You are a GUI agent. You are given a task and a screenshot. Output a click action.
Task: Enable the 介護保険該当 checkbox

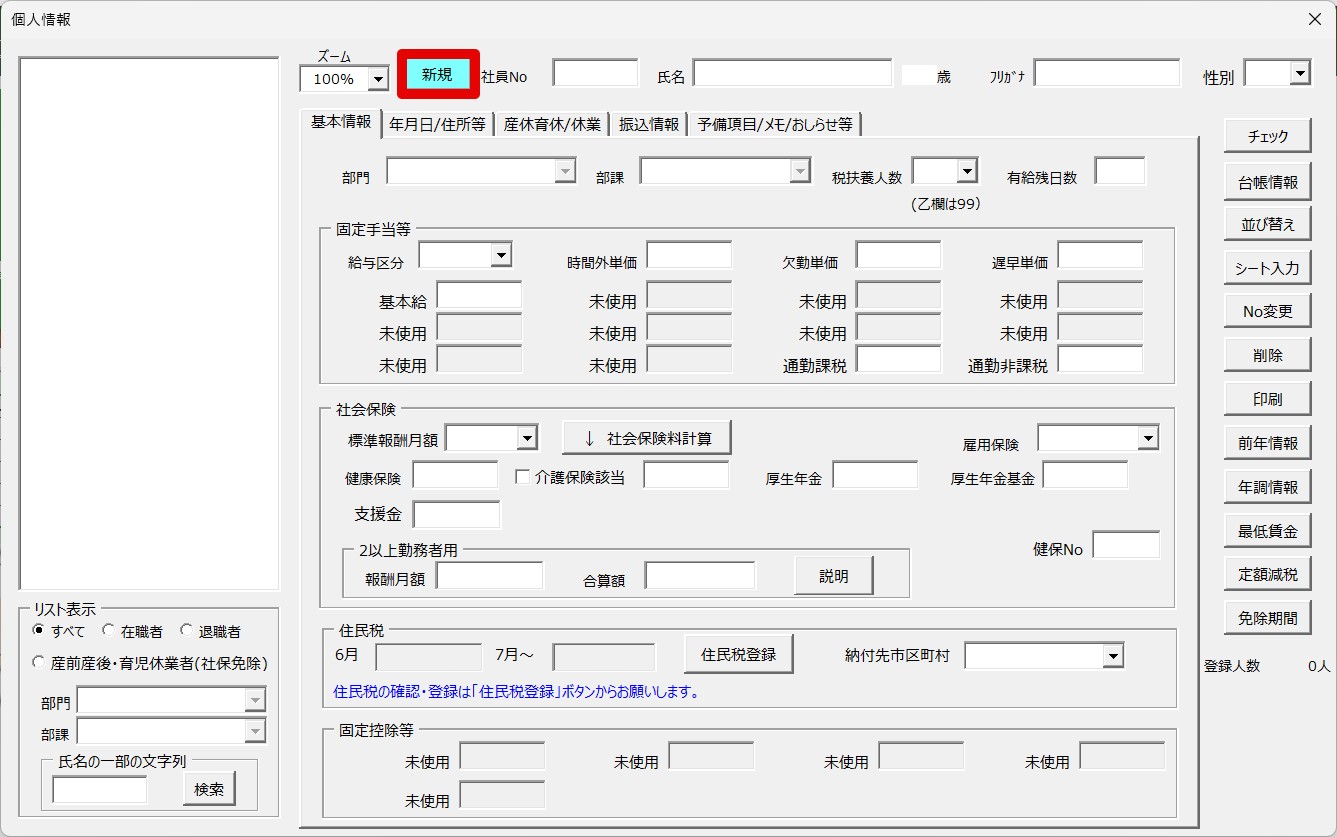(523, 477)
